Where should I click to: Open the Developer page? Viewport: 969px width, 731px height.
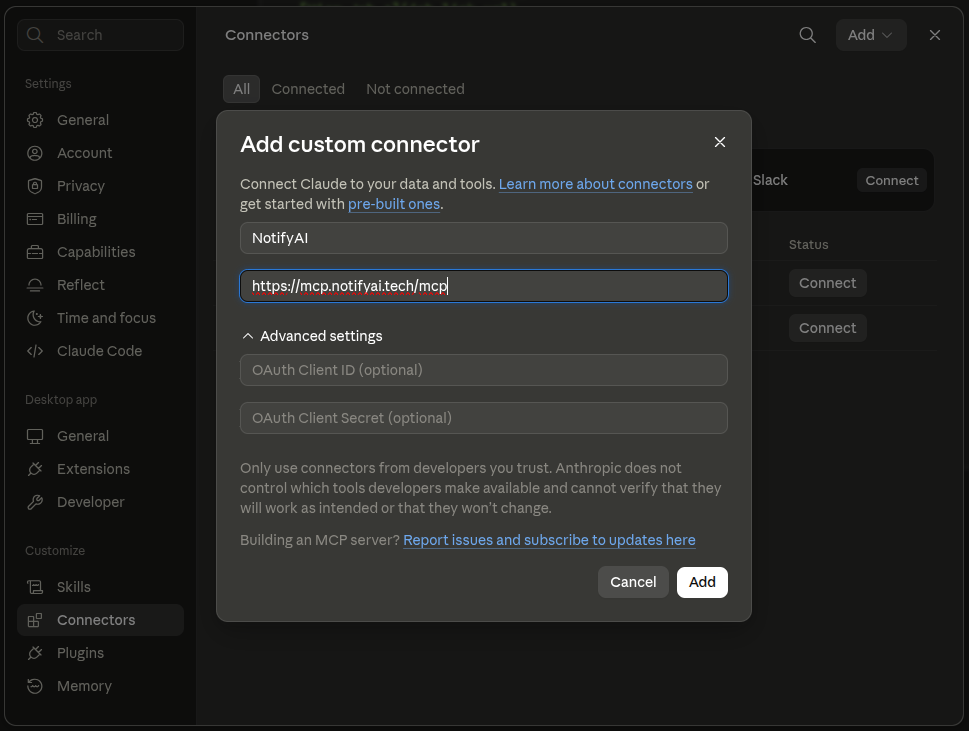click(x=101, y=502)
